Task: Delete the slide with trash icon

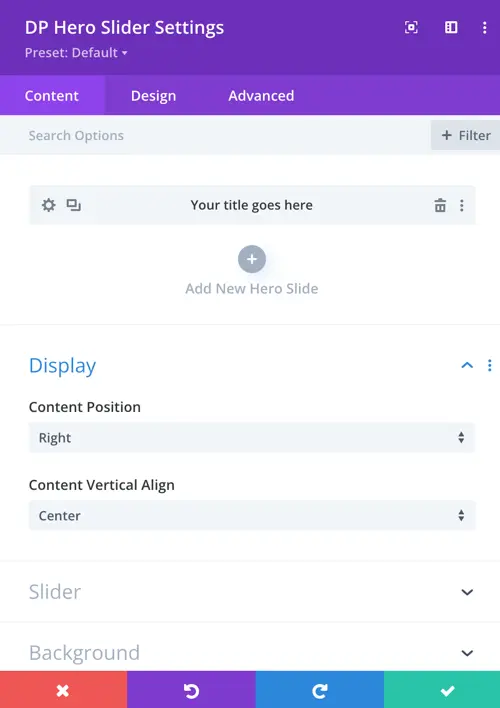Action: (x=440, y=205)
